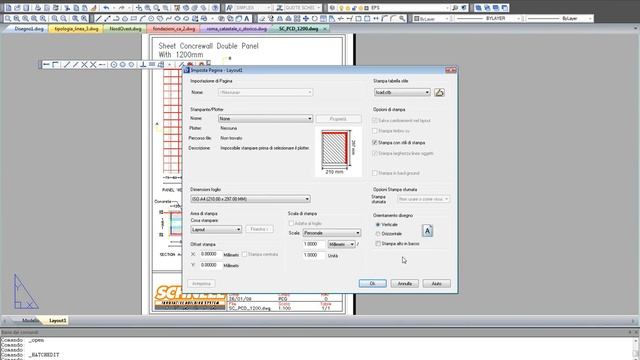640x360 pixels.
Task: Click the portrait orientation A preview icon
Action: coord(427,231)
